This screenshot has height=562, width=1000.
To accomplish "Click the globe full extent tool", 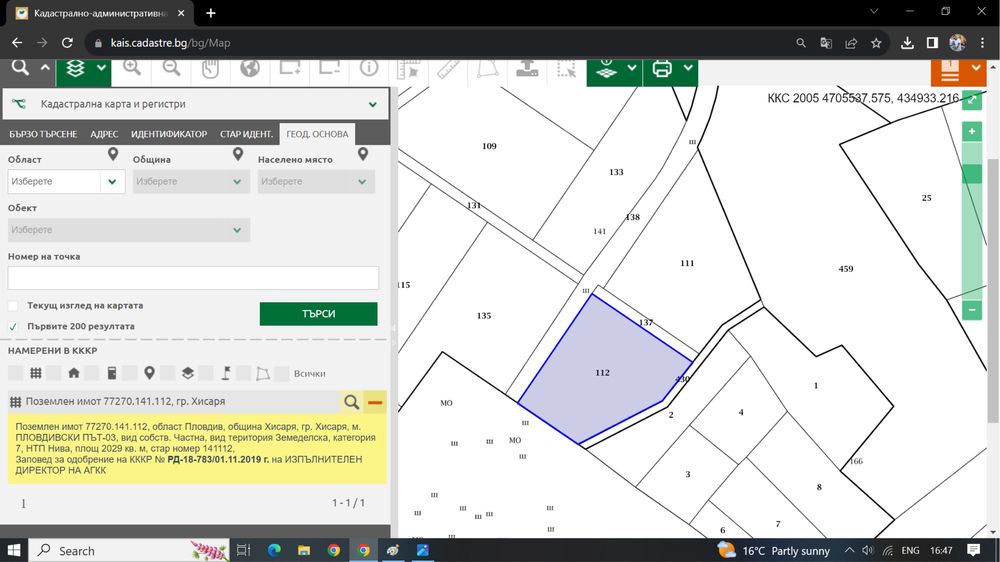I will coord(250,68).
